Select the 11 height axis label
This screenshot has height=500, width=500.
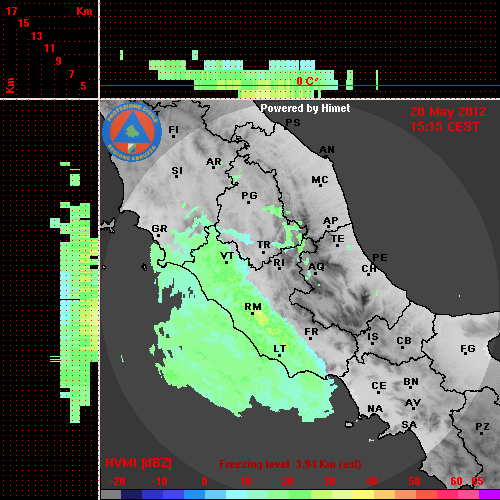49,48
